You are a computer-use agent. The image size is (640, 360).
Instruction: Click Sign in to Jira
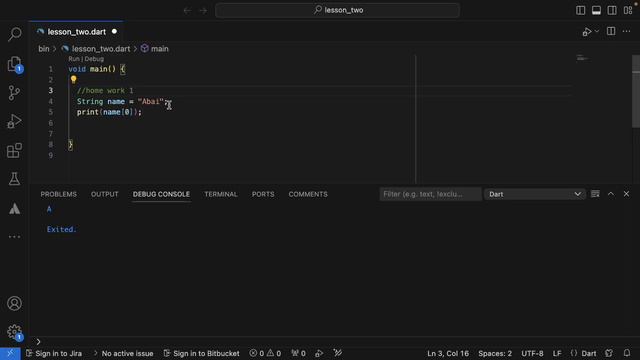(x=54, y=353)
